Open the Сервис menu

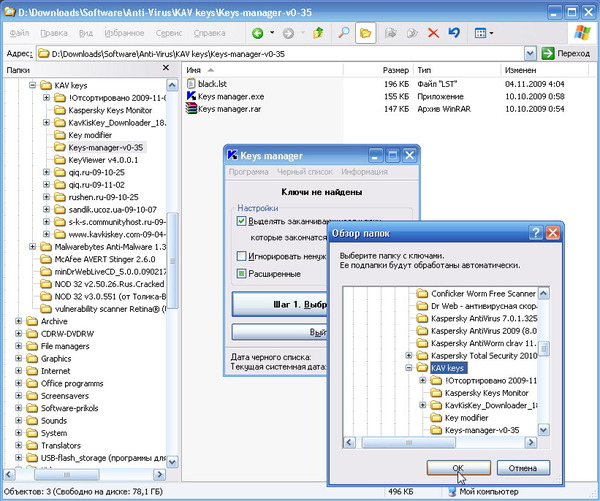pyautogui.click(x=169, y=33)
